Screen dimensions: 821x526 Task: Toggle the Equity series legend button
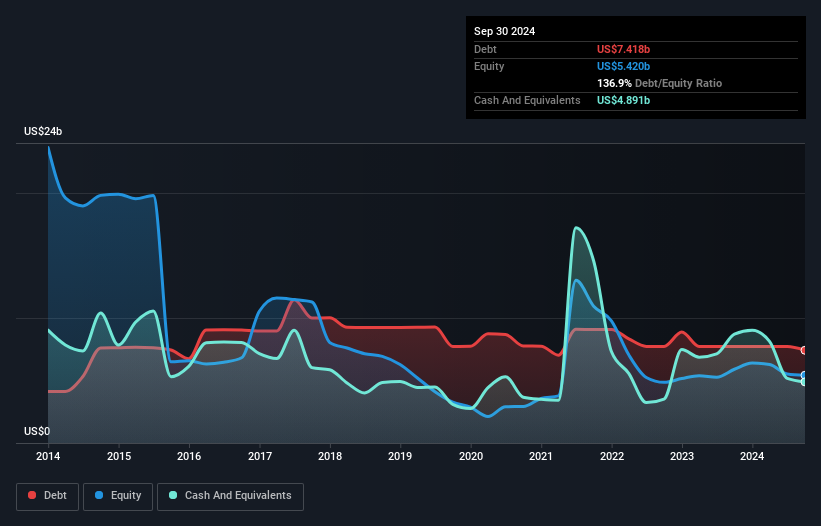(x=118, y=496)
